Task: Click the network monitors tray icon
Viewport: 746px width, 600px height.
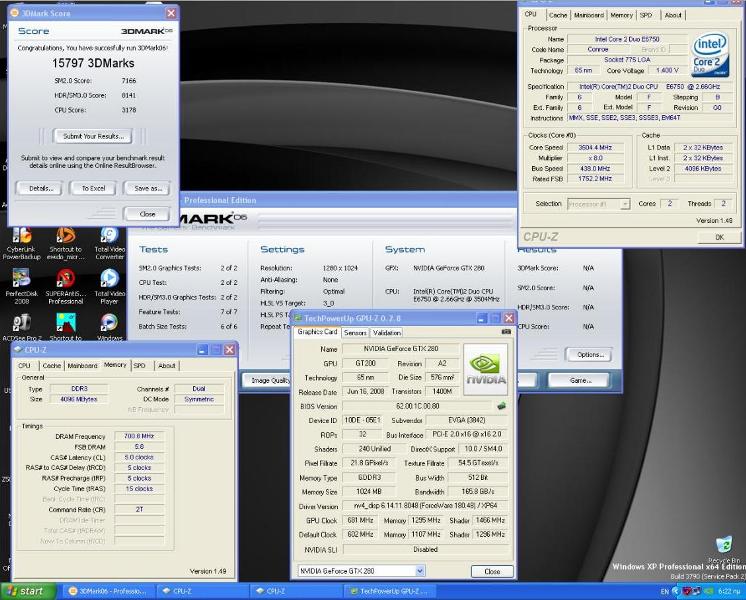Action: point(697,591)
